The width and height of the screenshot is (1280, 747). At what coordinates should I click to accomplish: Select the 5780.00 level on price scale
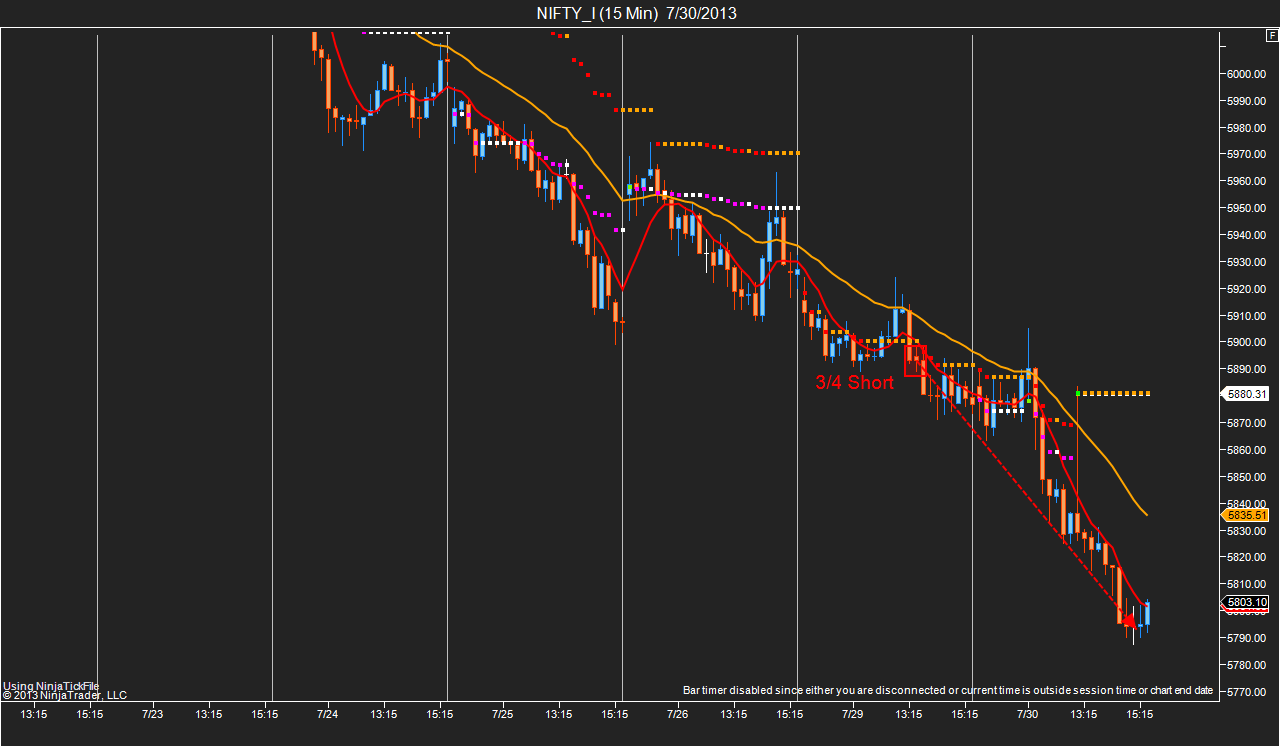coord(1247,666)
